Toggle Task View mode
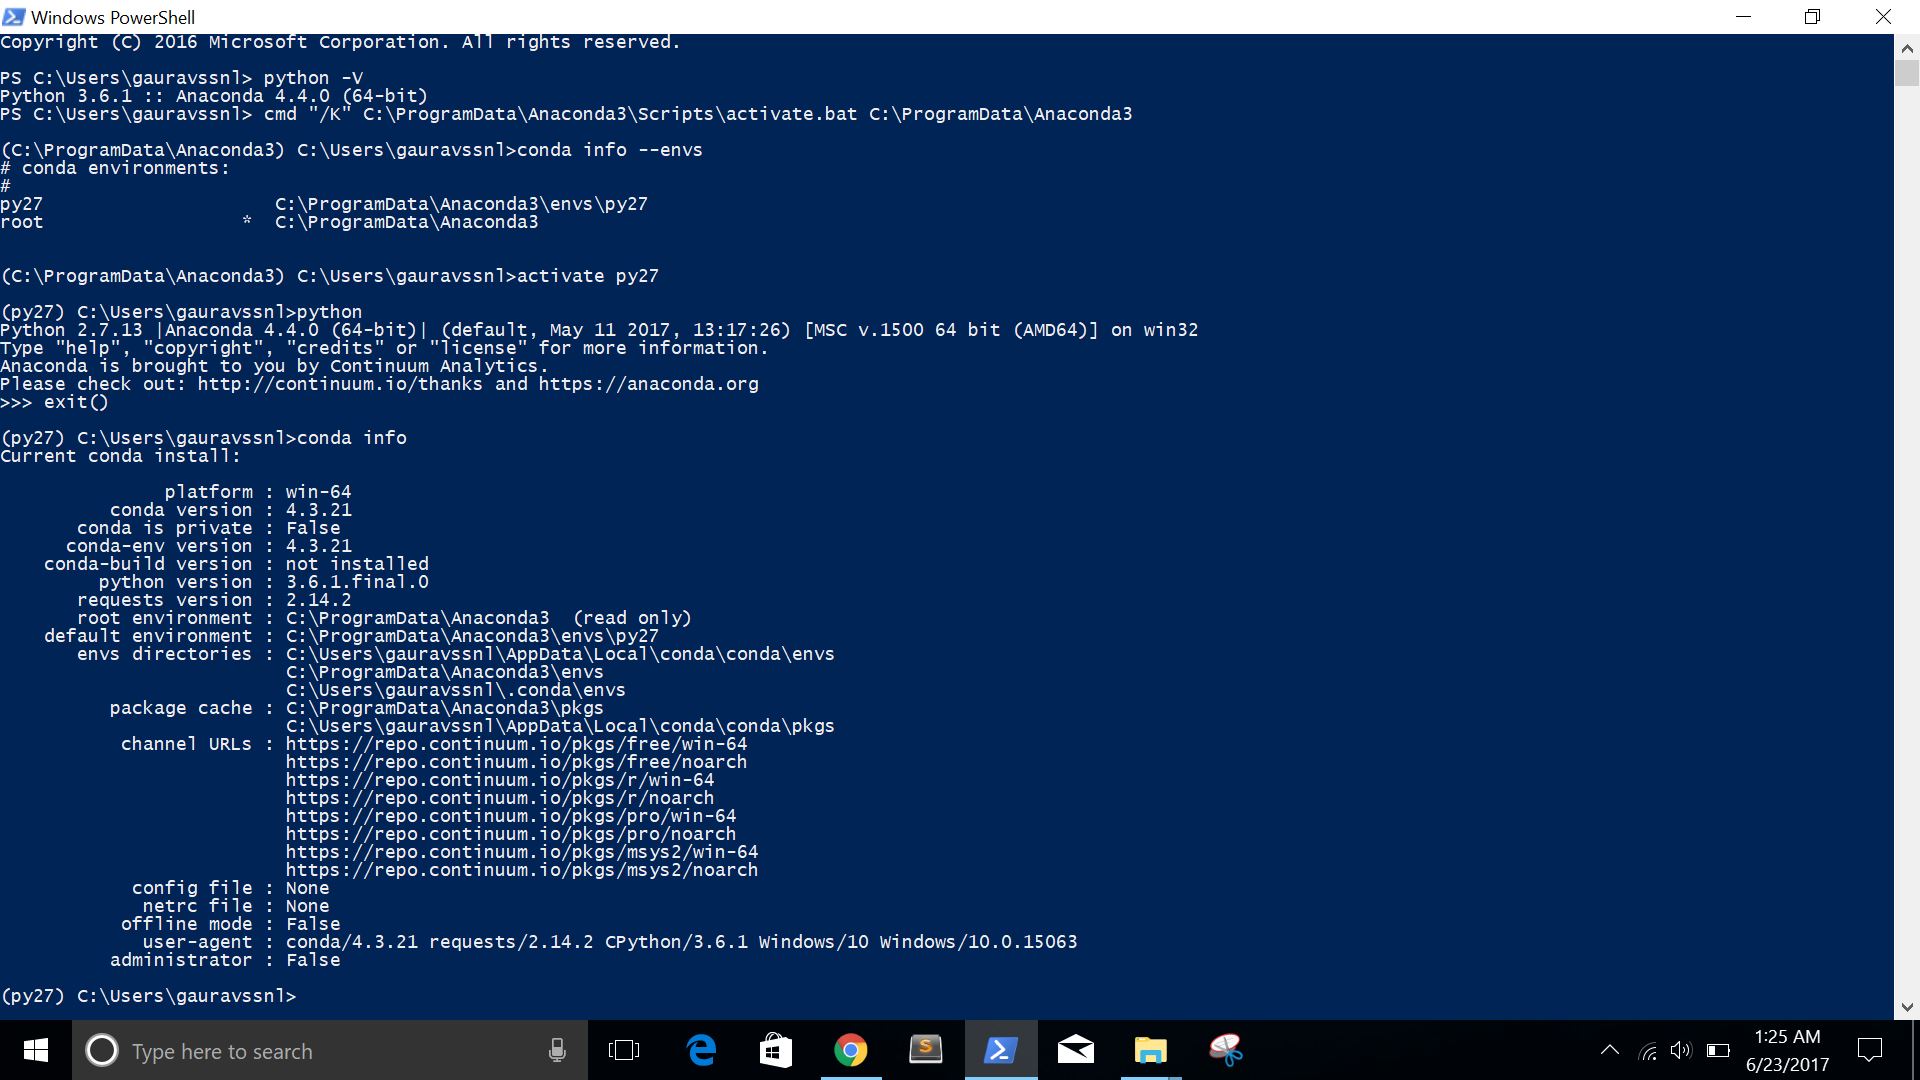Screen dimensions: 1920x1080 pyautogui.click(x=625, y=1050)
